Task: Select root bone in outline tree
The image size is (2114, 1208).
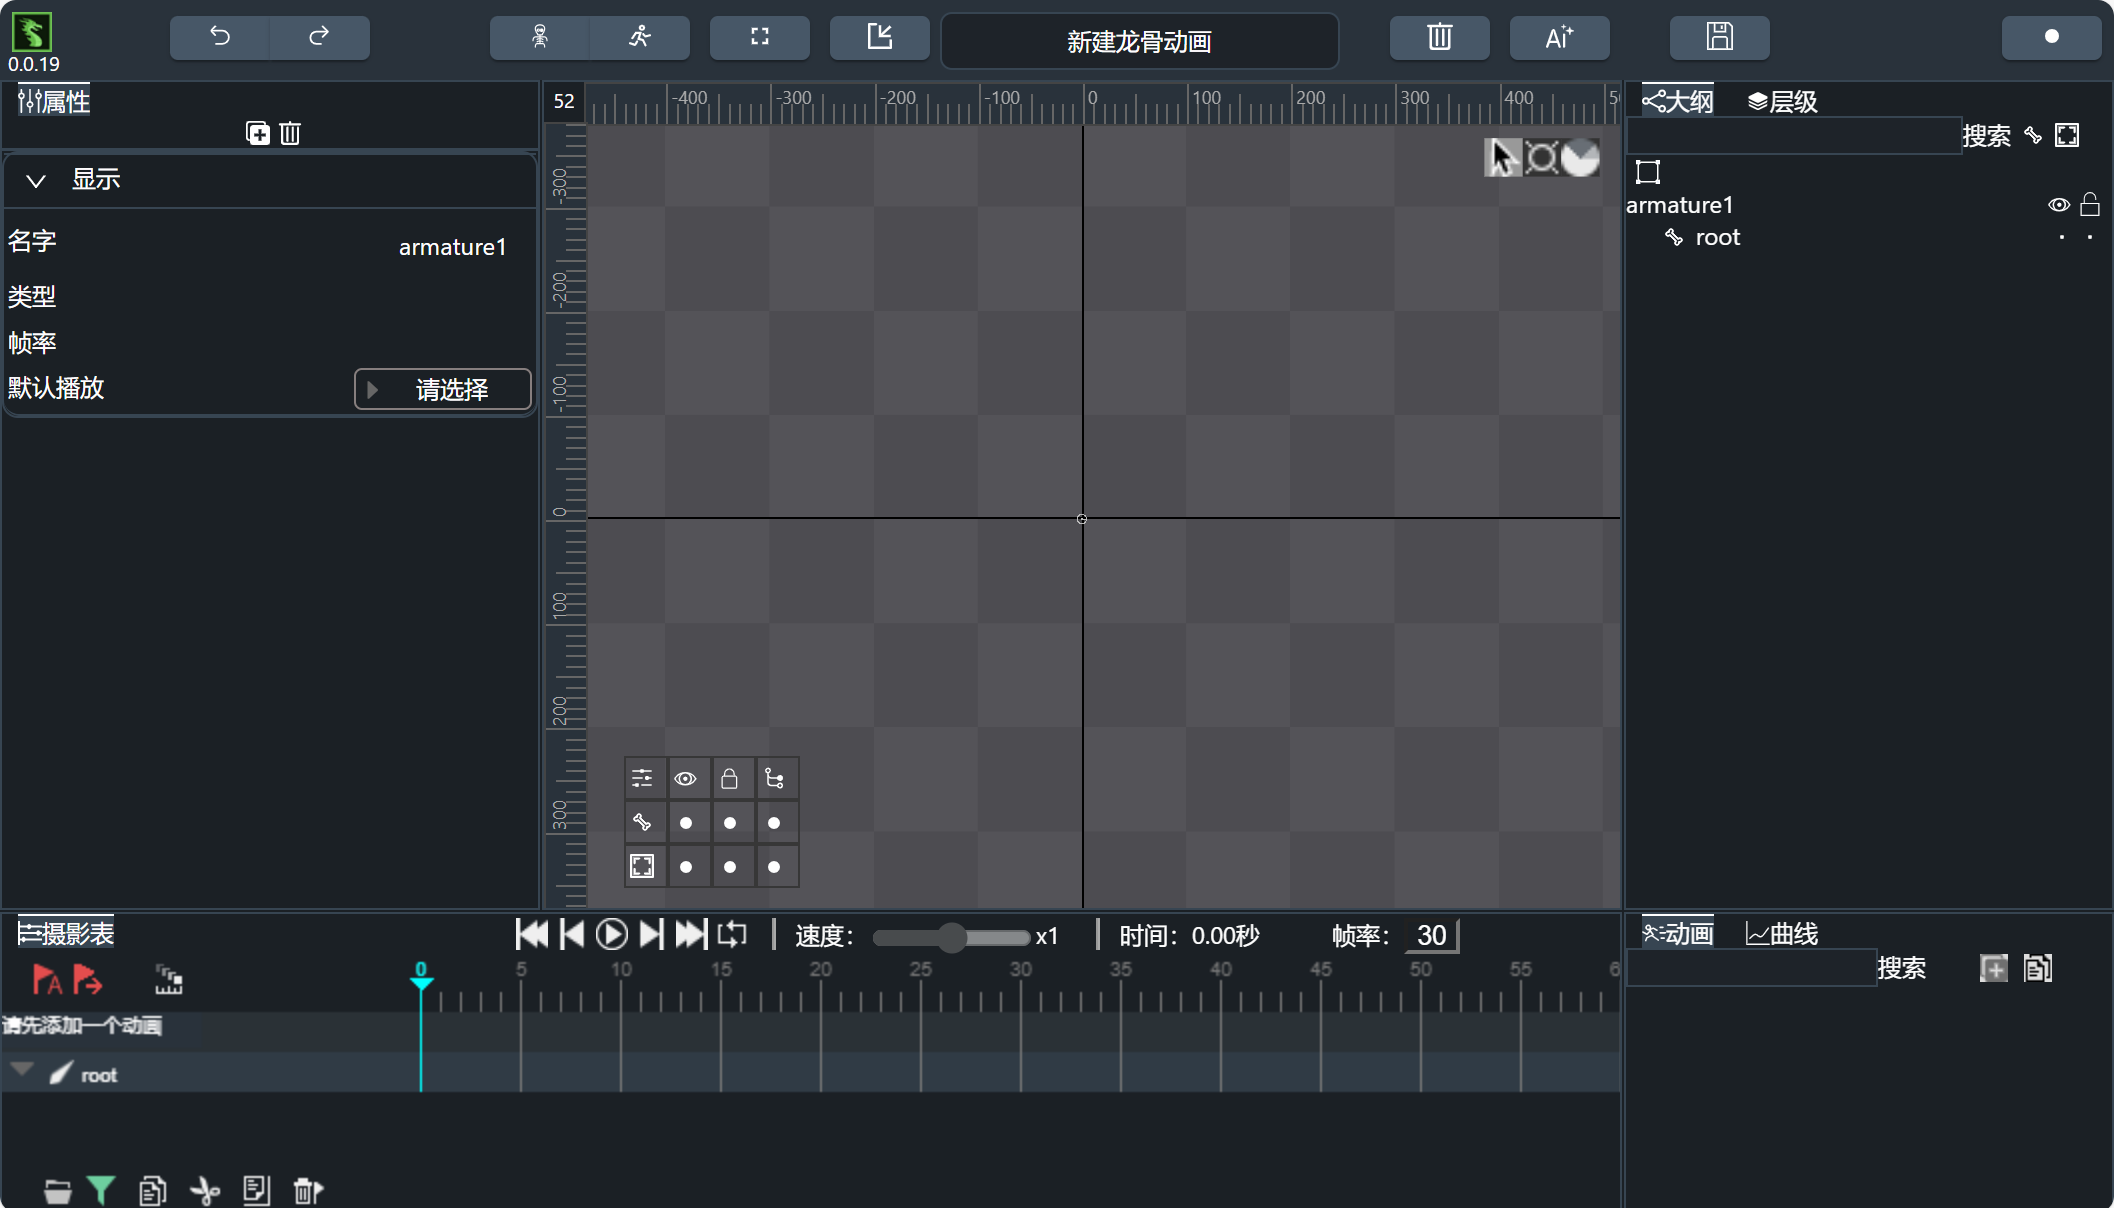Action: (1717, 237)
